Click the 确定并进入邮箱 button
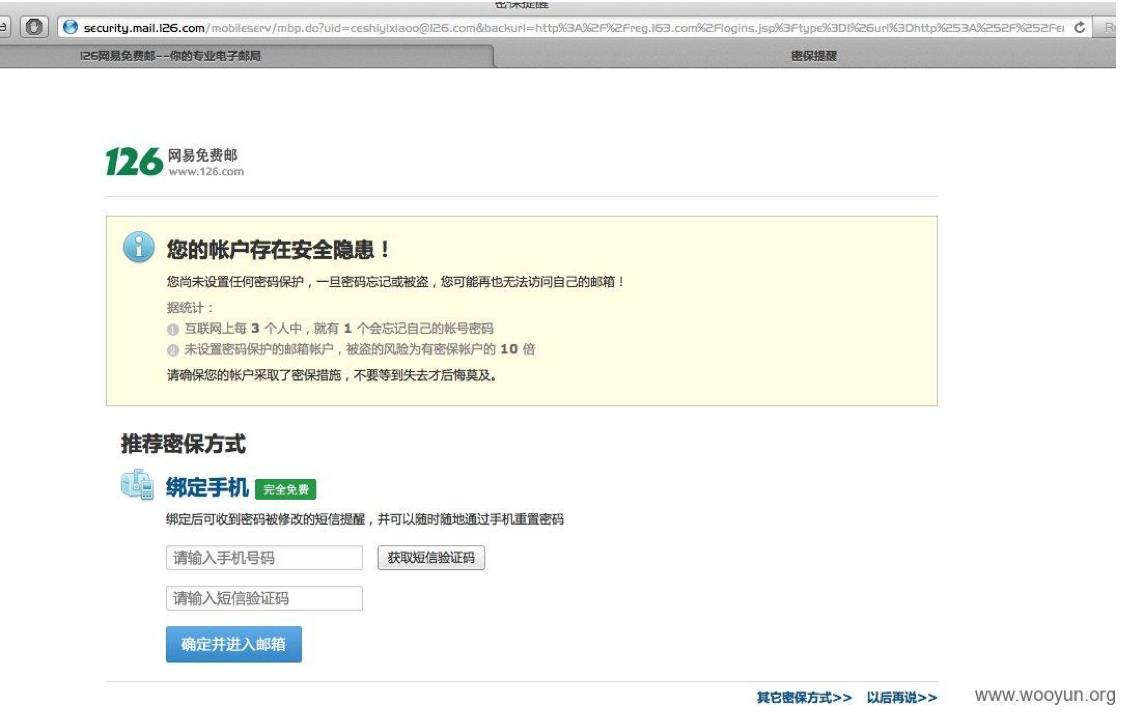Image resolution: width=1132 pixels, height=716 pixels. click(x=234, y=644)
